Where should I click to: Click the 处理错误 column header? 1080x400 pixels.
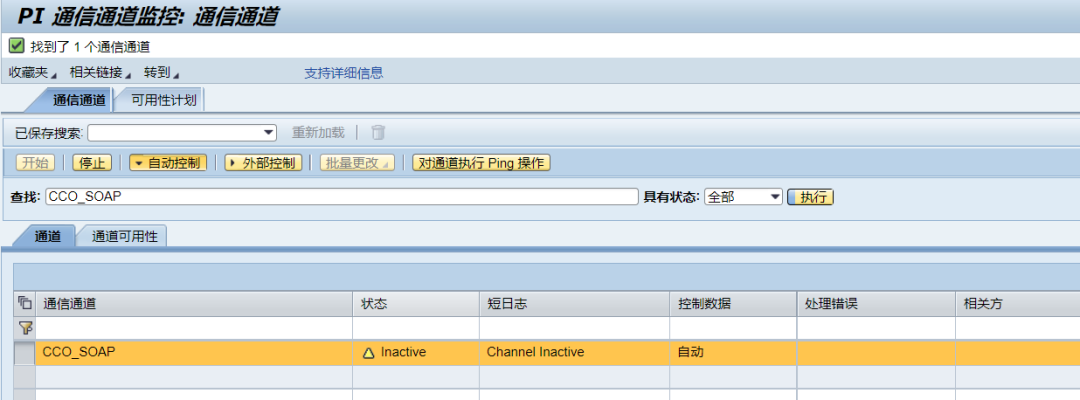[x=876, y=304]
